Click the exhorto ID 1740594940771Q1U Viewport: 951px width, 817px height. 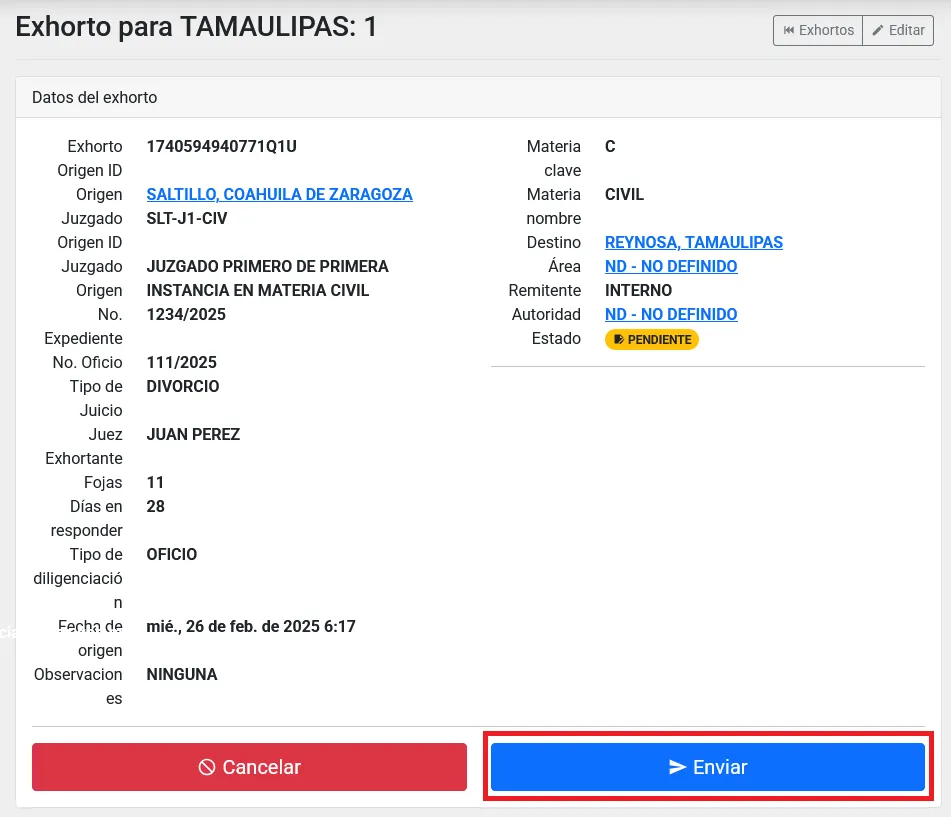221,146
